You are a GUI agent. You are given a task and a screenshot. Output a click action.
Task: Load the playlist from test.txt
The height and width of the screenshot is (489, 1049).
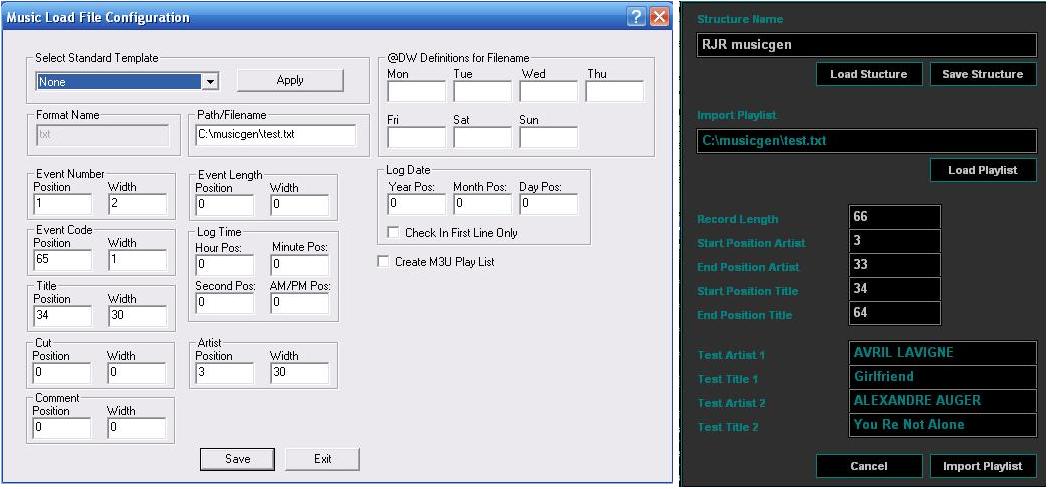[x=983, y=170]
